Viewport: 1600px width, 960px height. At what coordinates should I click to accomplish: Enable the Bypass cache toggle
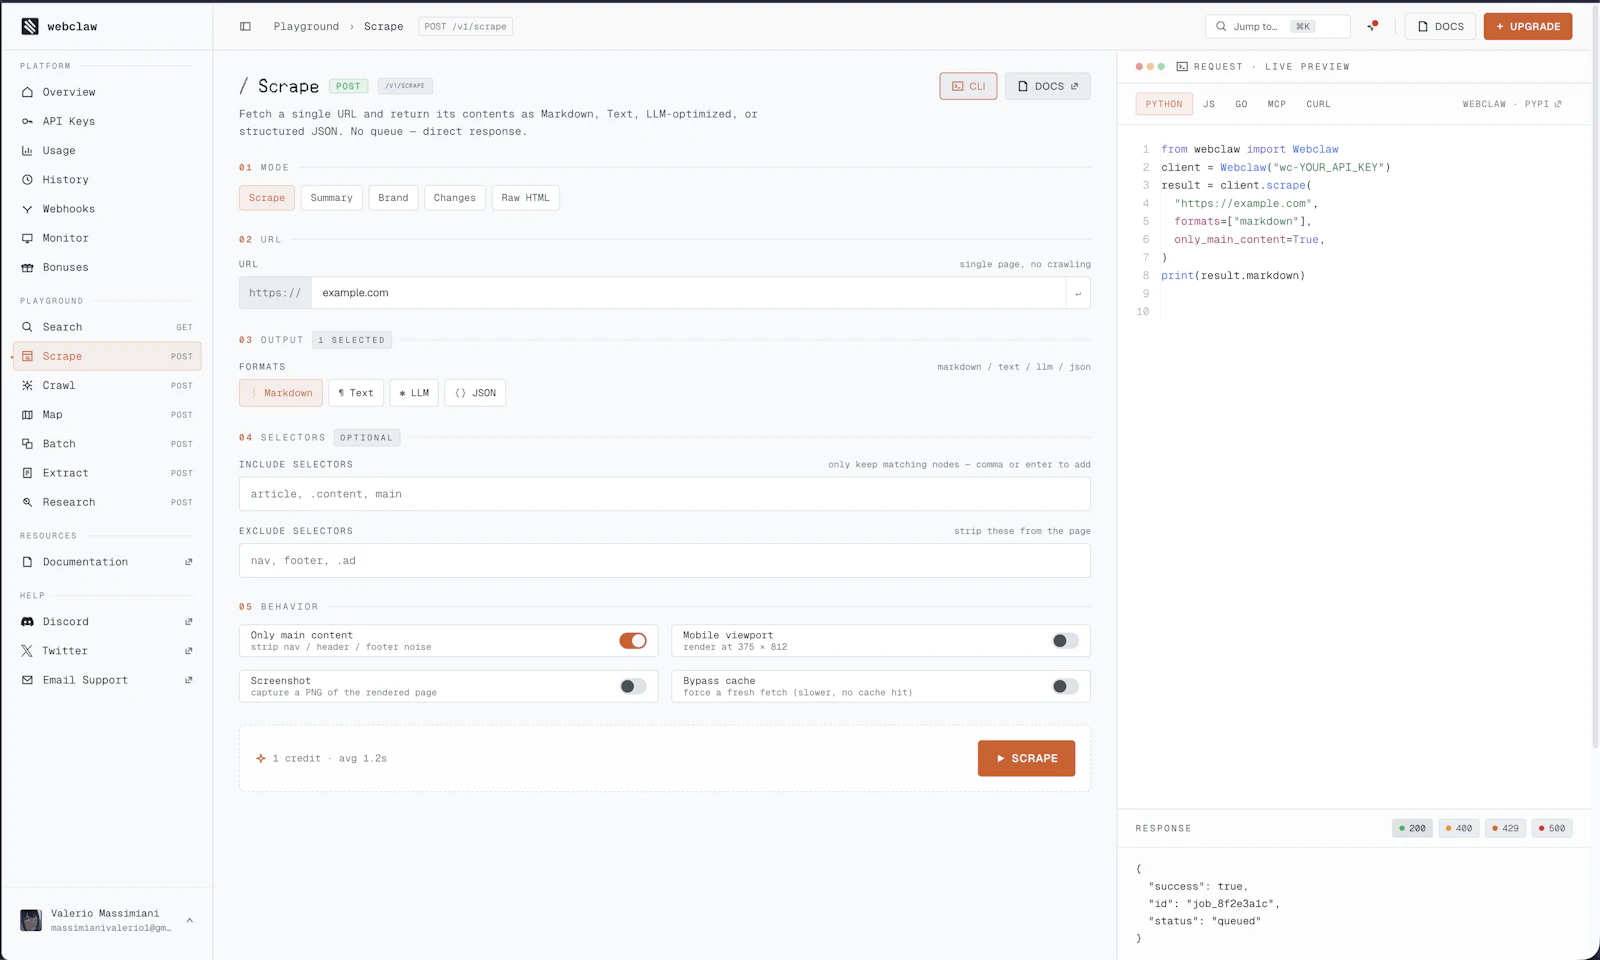click(1065, 686)
